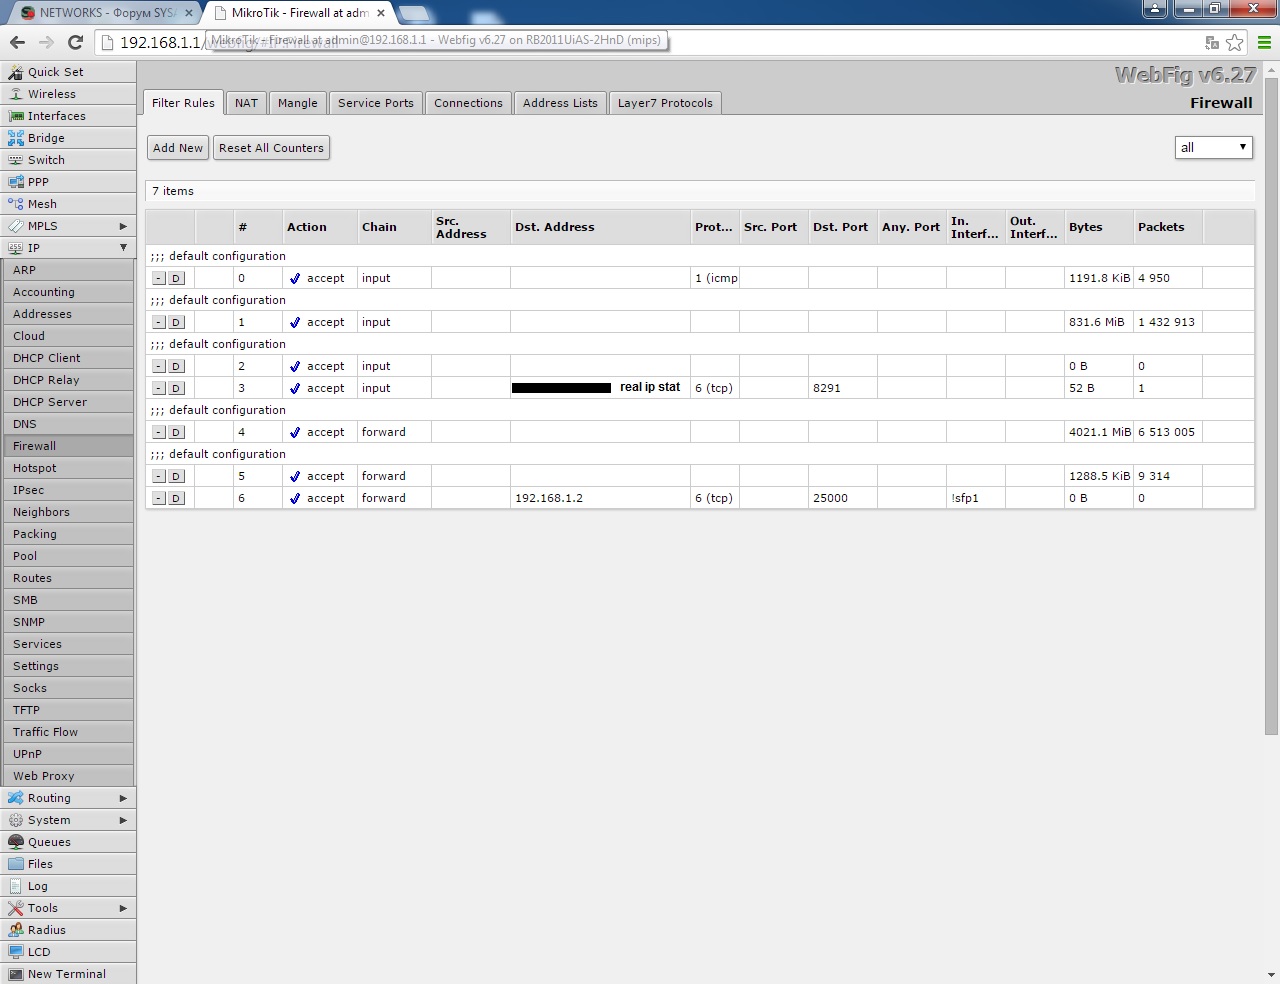Viewport: 1280px width, 984px height.
Task: Click the Radius icon in the sidebar
Action: (x=16, y=930)
